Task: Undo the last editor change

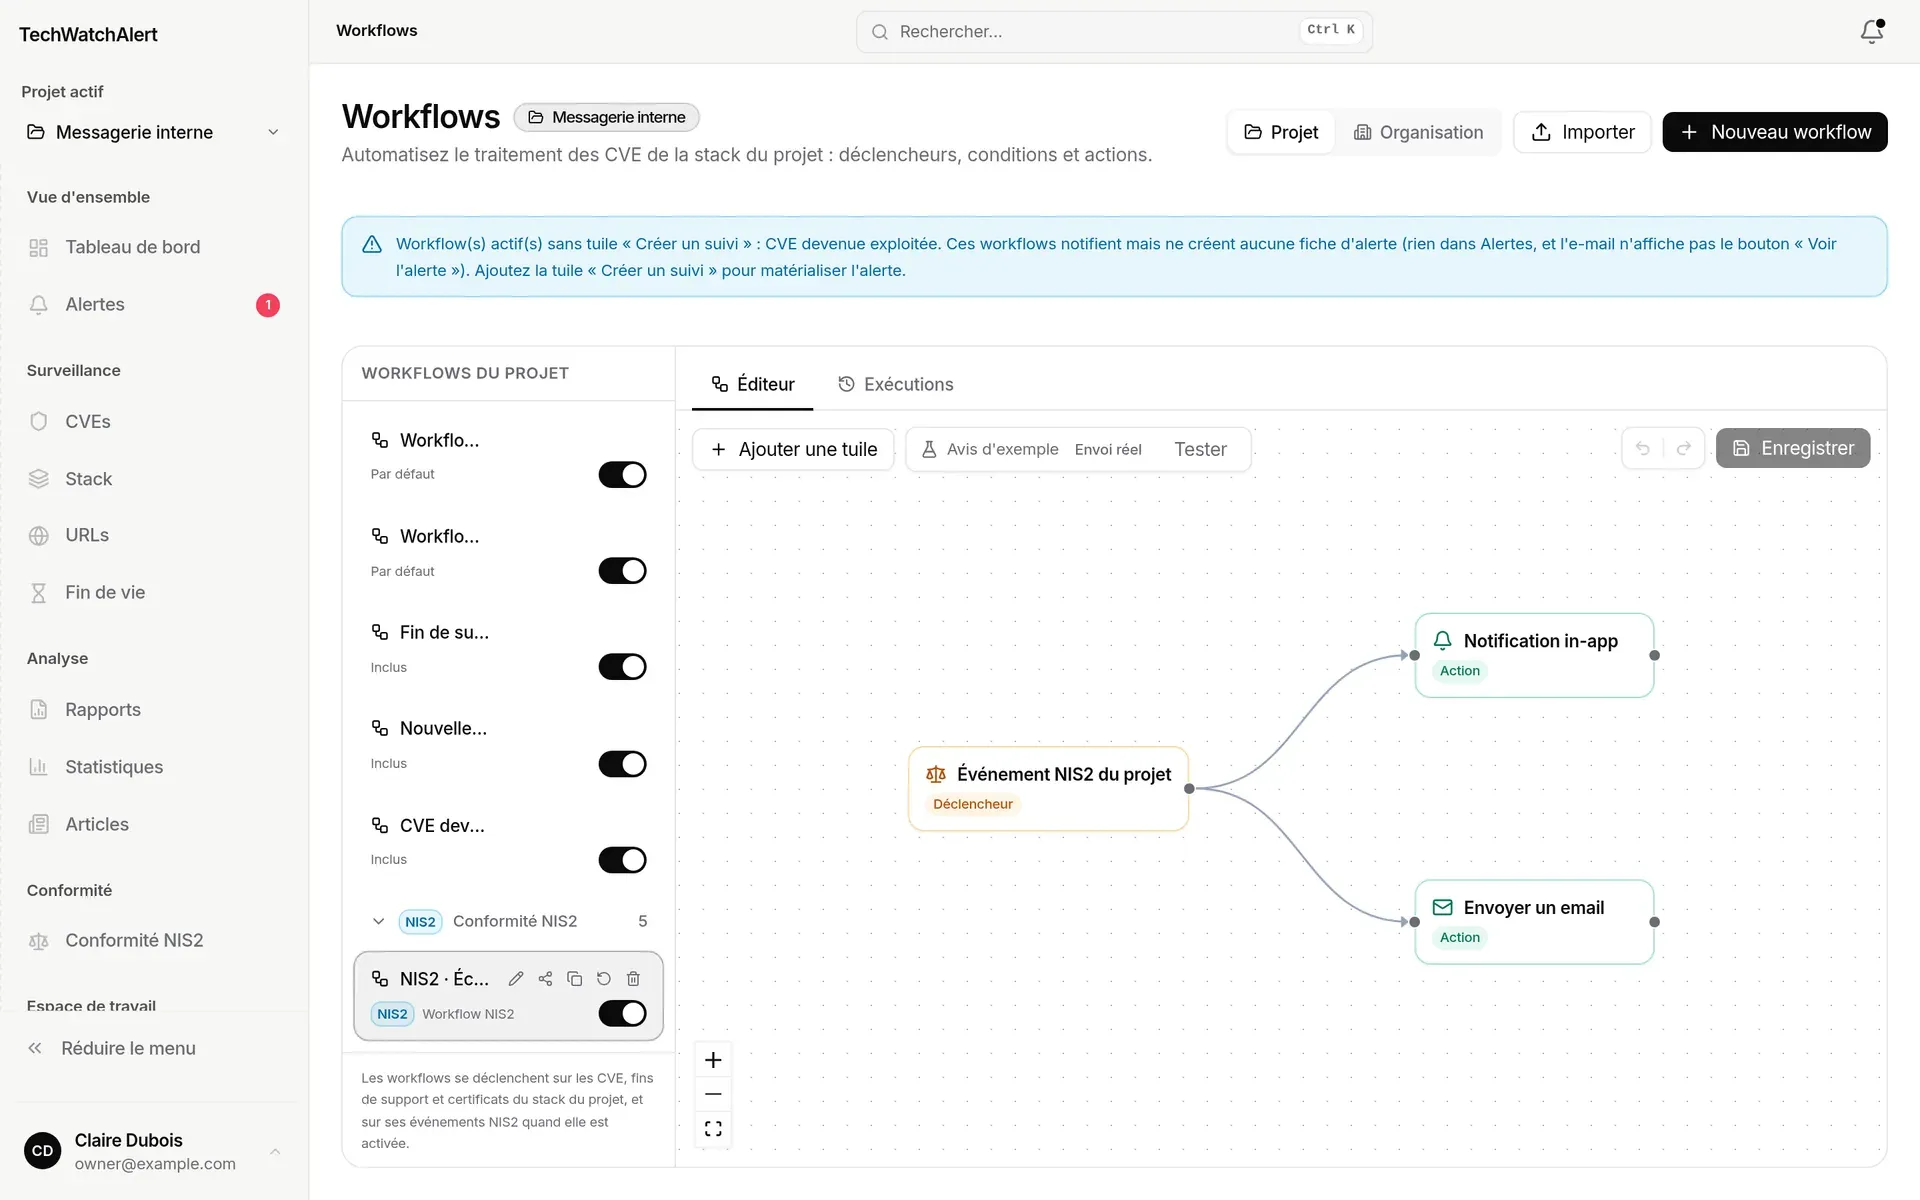Action: [x=1642, y=449]
